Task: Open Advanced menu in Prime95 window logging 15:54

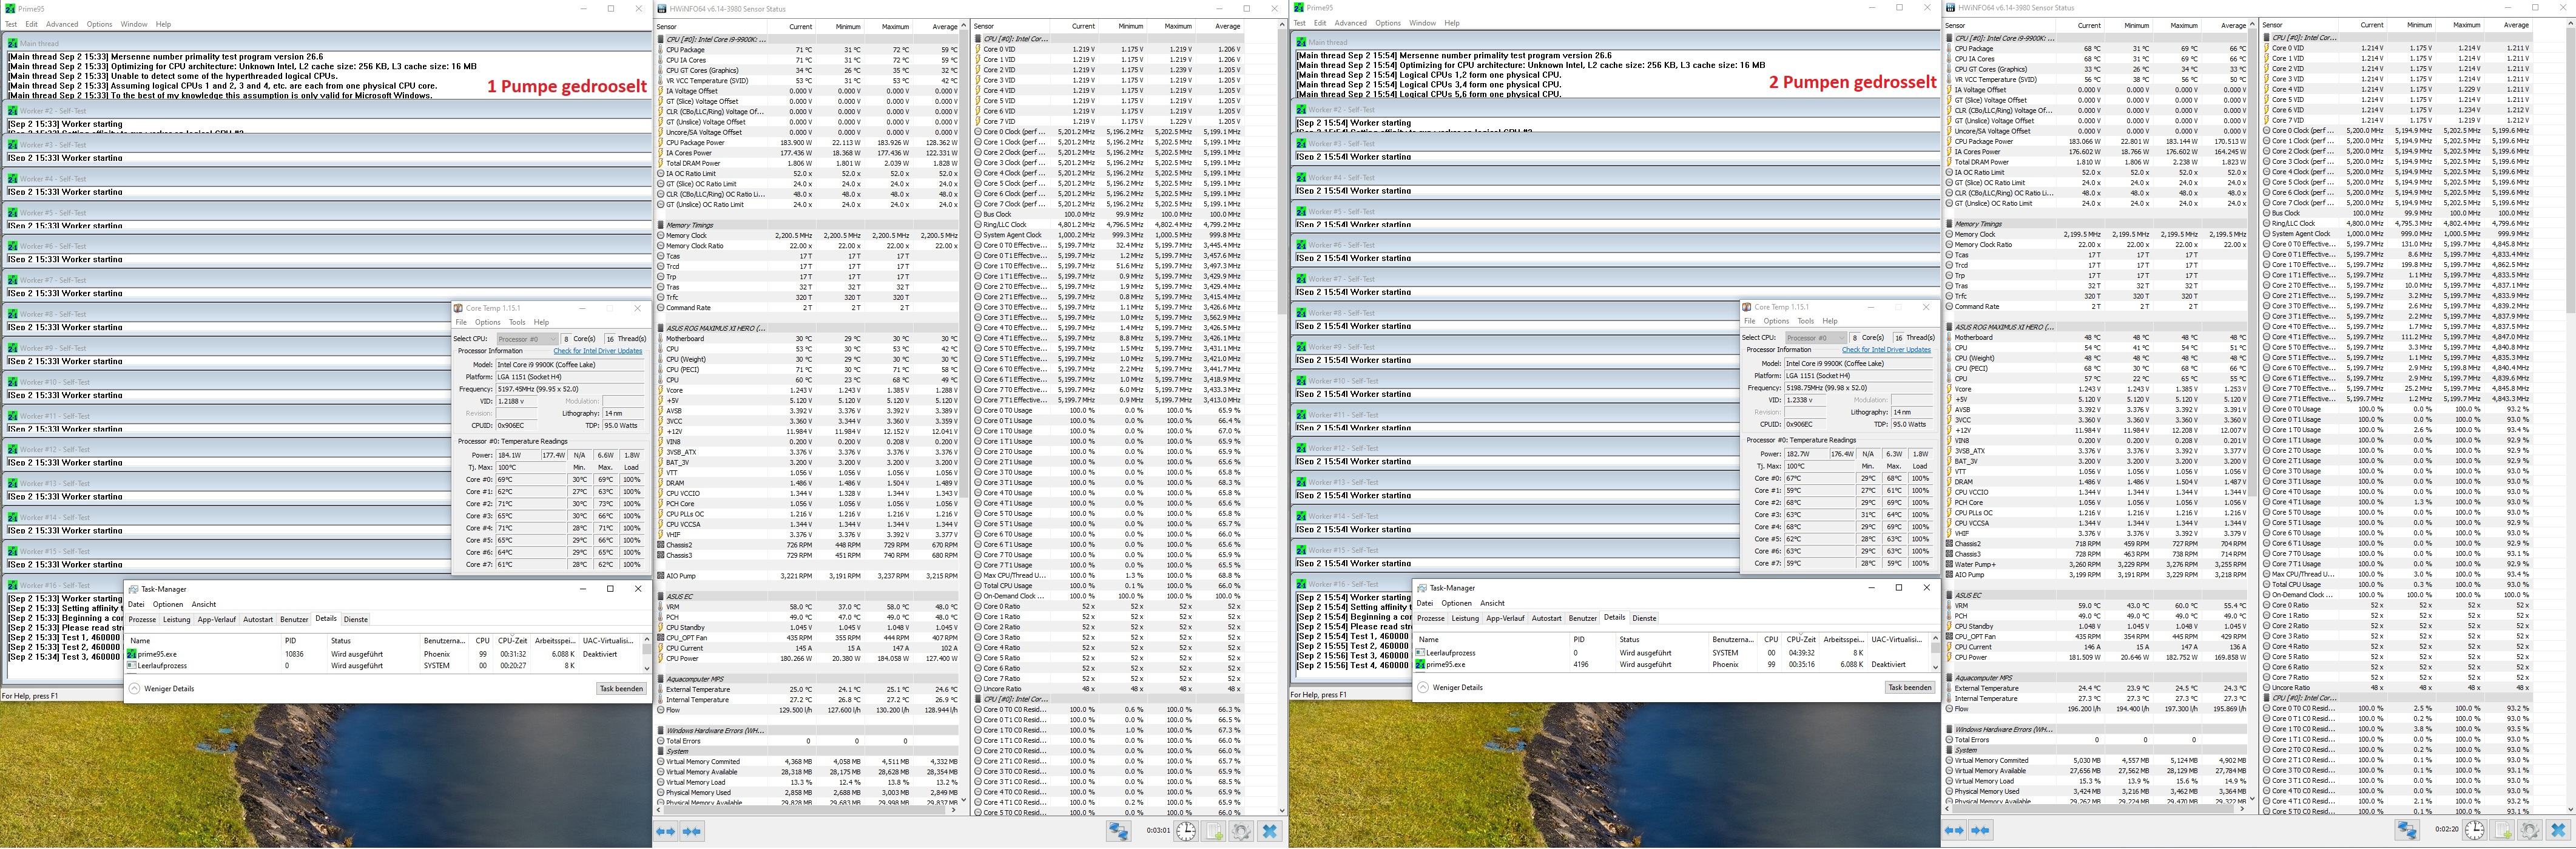Action: [1350, 23]
